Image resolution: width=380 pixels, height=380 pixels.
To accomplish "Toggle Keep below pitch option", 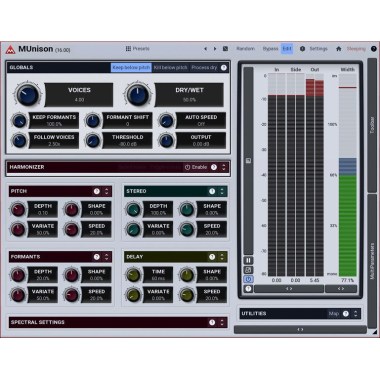I will click(131, 67).
